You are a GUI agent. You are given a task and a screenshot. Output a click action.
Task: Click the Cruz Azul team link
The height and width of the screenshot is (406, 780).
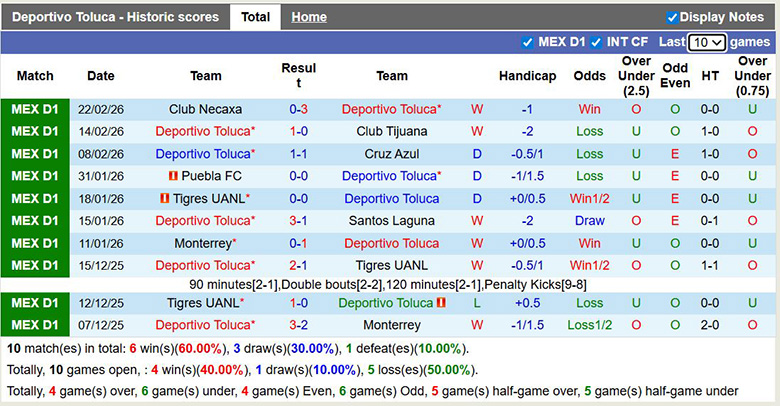[392, 154]
